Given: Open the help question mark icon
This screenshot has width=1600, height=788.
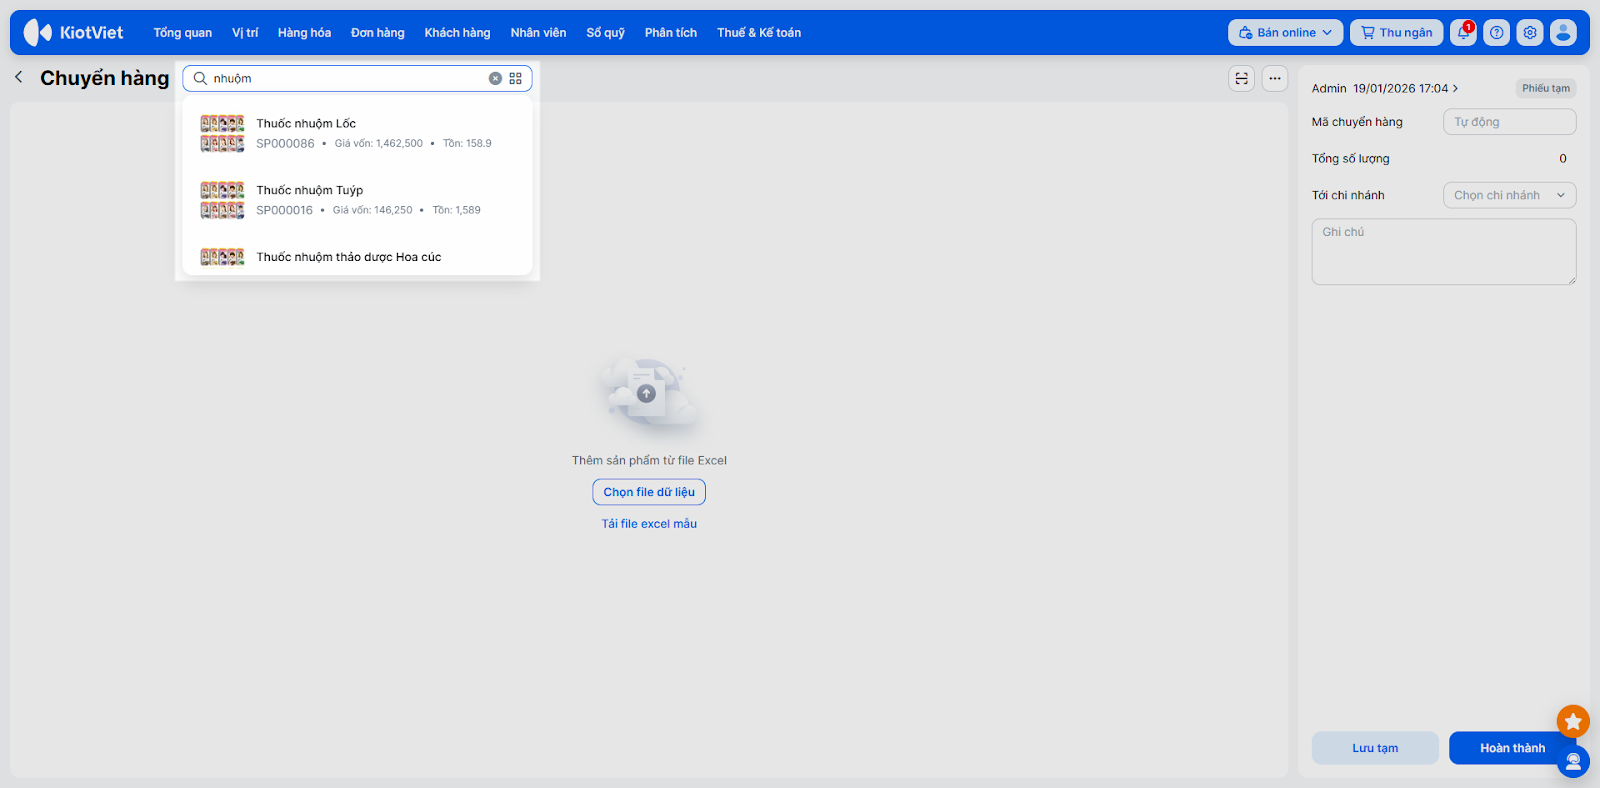Looking at the screenshot, I should [1497, 32].
